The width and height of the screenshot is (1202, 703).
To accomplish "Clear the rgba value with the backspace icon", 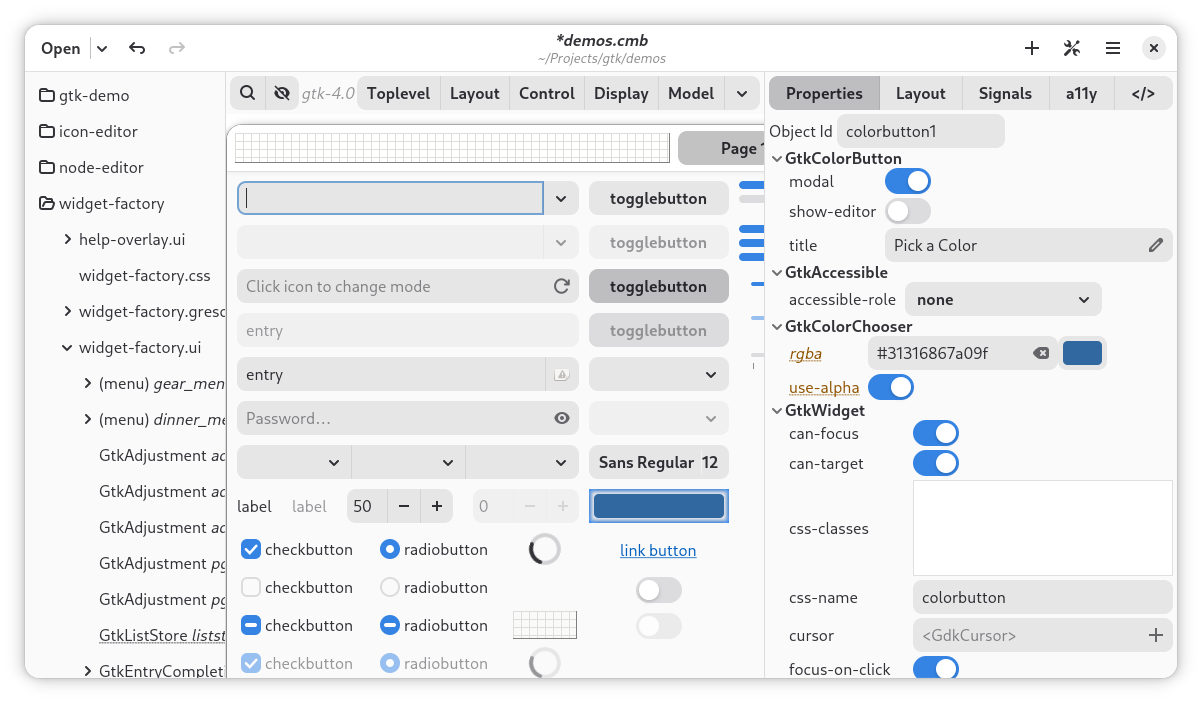I will click(x=1041, y=353).
